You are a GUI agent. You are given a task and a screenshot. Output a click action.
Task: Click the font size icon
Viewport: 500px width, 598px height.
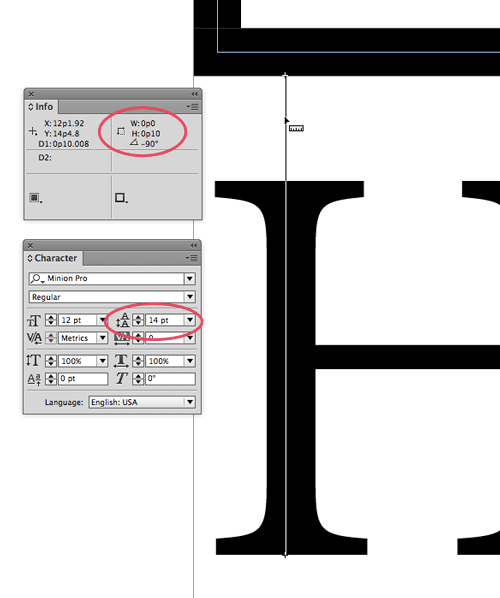[34, 320]
